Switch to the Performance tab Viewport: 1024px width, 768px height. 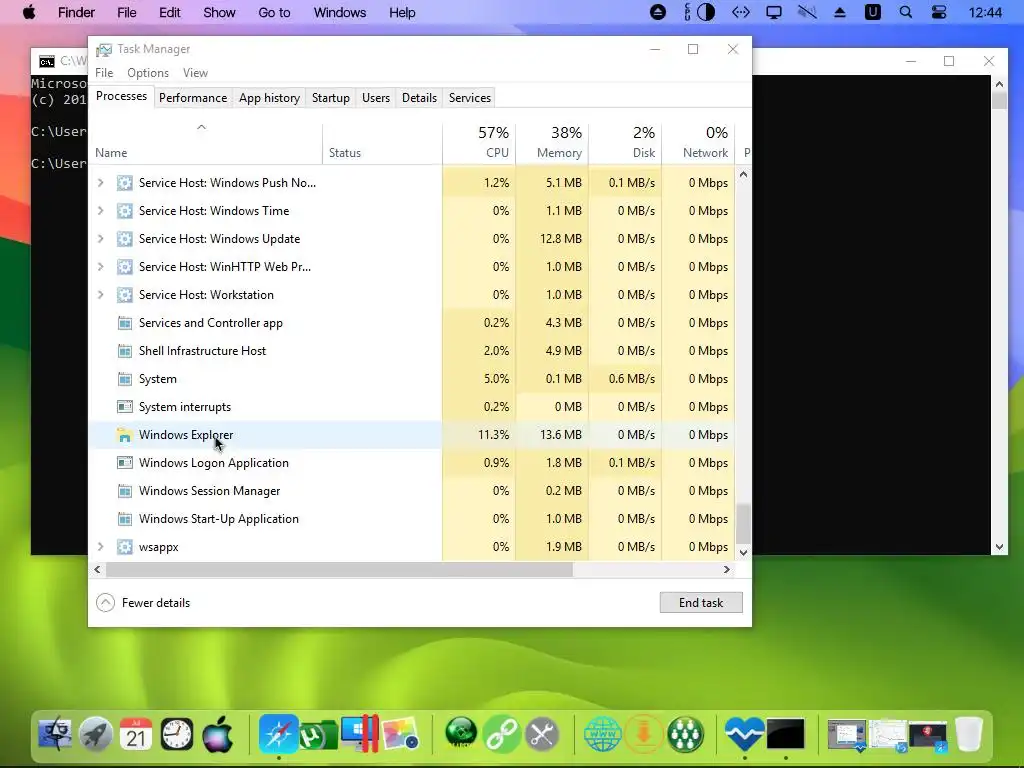pyautogui.click(x=193, y=98)
